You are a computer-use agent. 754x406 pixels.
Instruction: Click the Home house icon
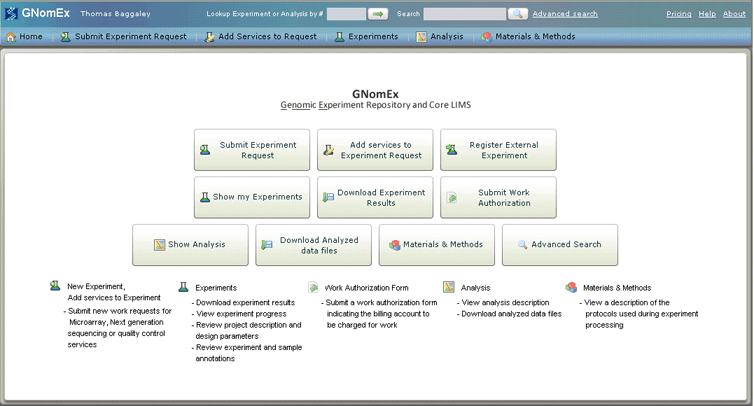(x=11, y=37)
